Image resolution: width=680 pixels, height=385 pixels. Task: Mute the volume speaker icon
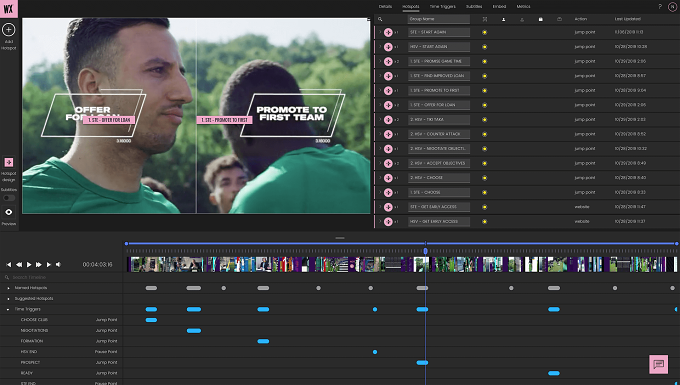pyautogui.click(x=58, y=264)
